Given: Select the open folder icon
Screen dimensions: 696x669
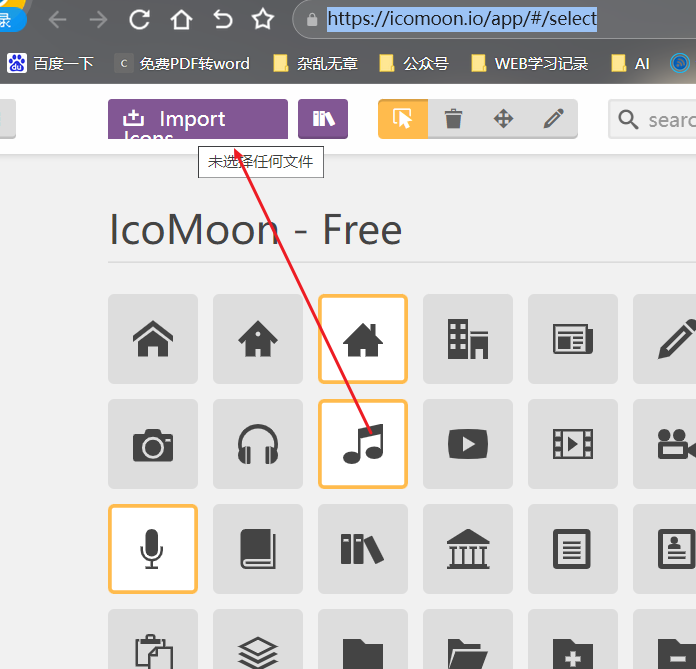Looking at the screenshot, I should (x=468, y=639).
